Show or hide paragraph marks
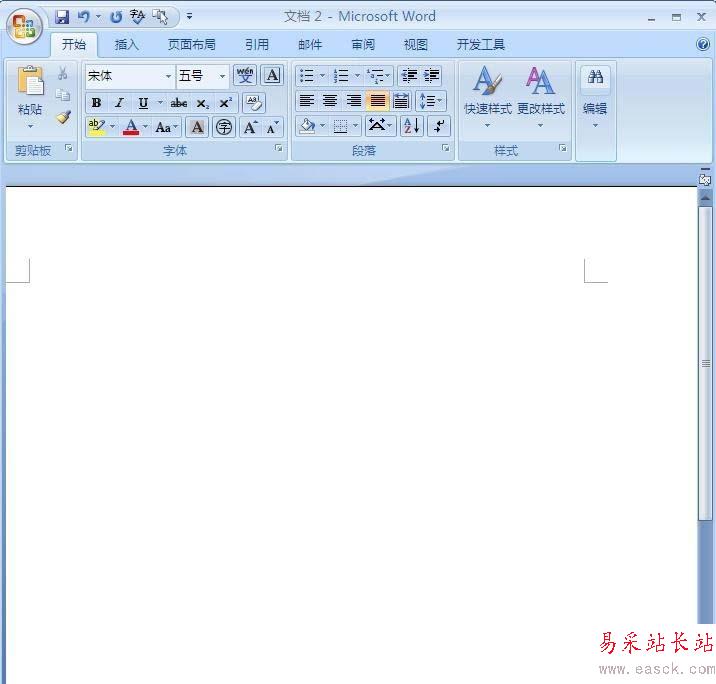The width and height of the screenshot is (716, 684). pos(439,126)
